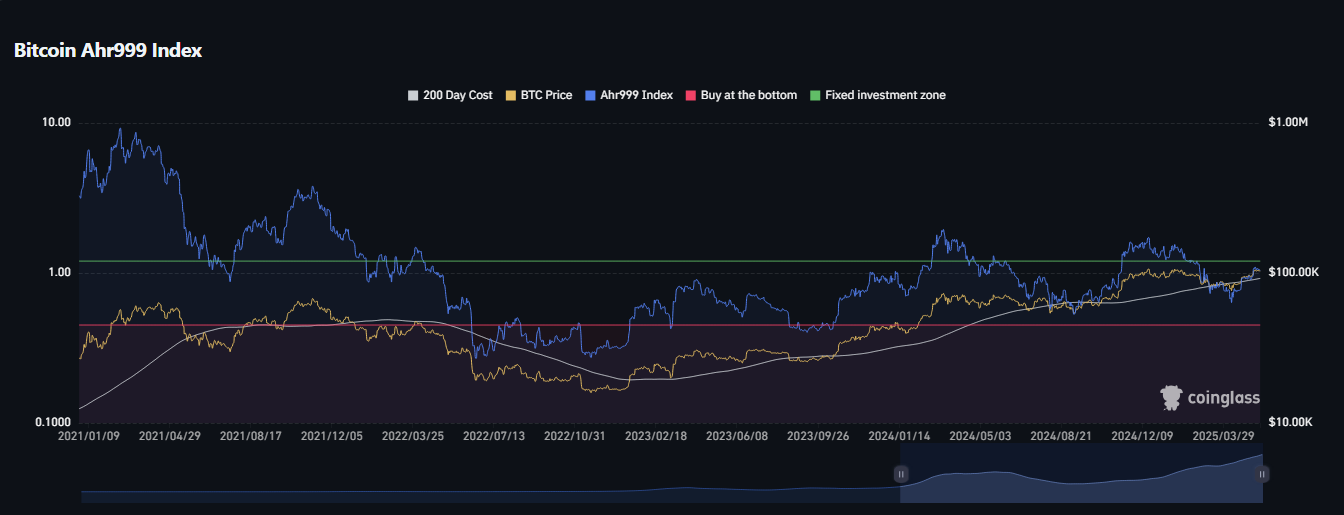Toggle the 200 Day Cost series label

(x=458, y=95)
